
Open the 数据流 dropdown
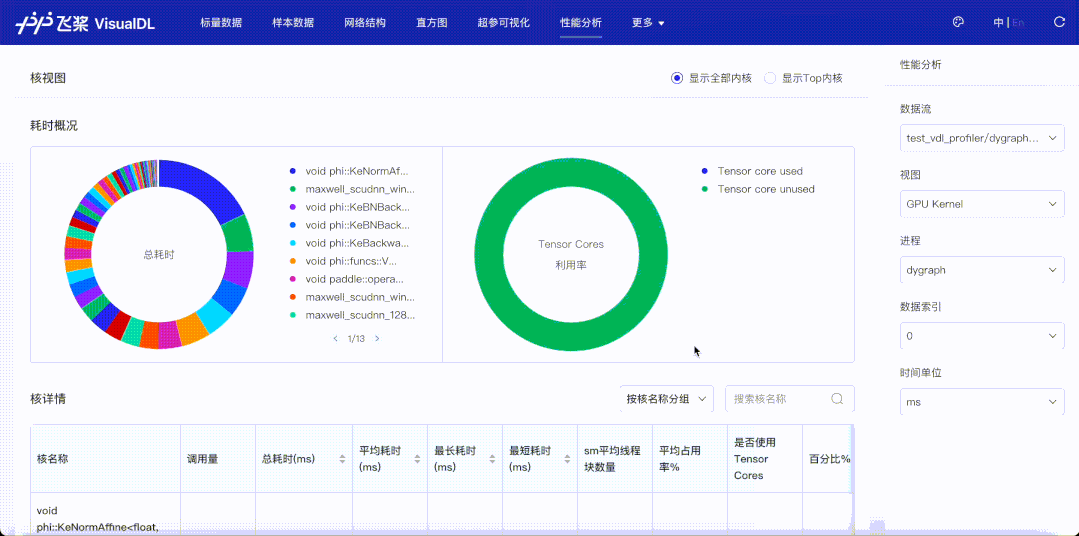pyautogui.click(x=980, y=138)
